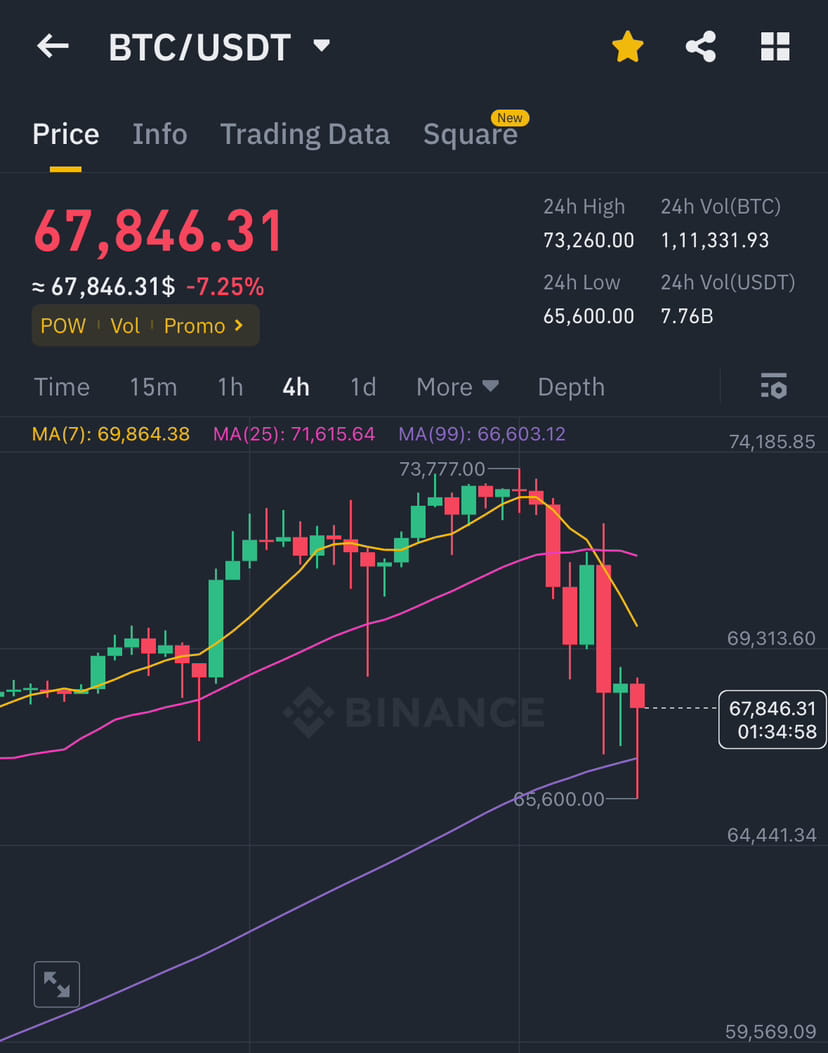Screen dimensions: 828x1053
Task: Tap the back arrow to exit chart
Action: click(x=52, y=46)
